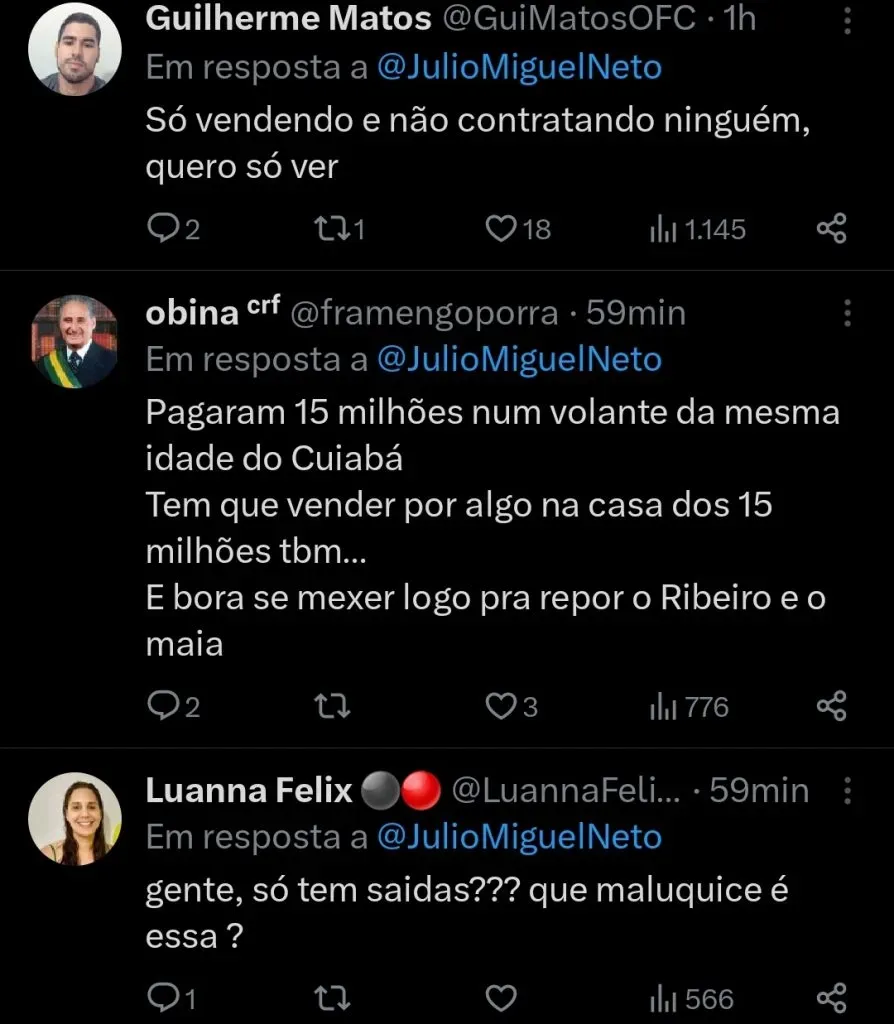The height and width of the screenshot is (1024, 894).
Task: Share obina's tweet
Action: [831, 707]
